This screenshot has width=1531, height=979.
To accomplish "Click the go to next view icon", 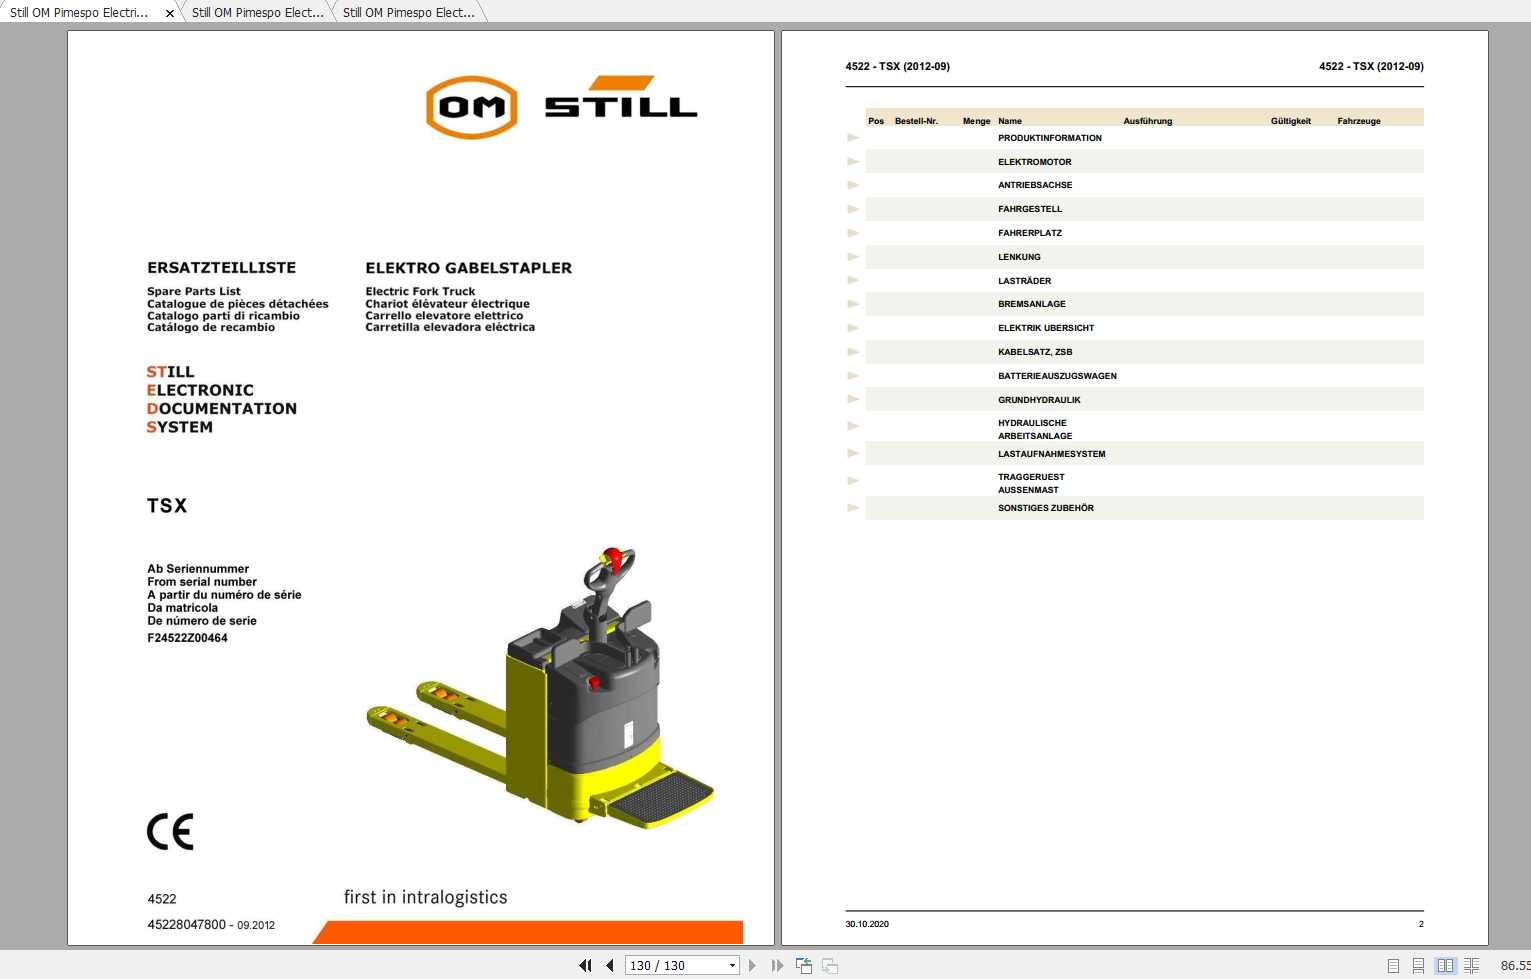I will point(830,965).
